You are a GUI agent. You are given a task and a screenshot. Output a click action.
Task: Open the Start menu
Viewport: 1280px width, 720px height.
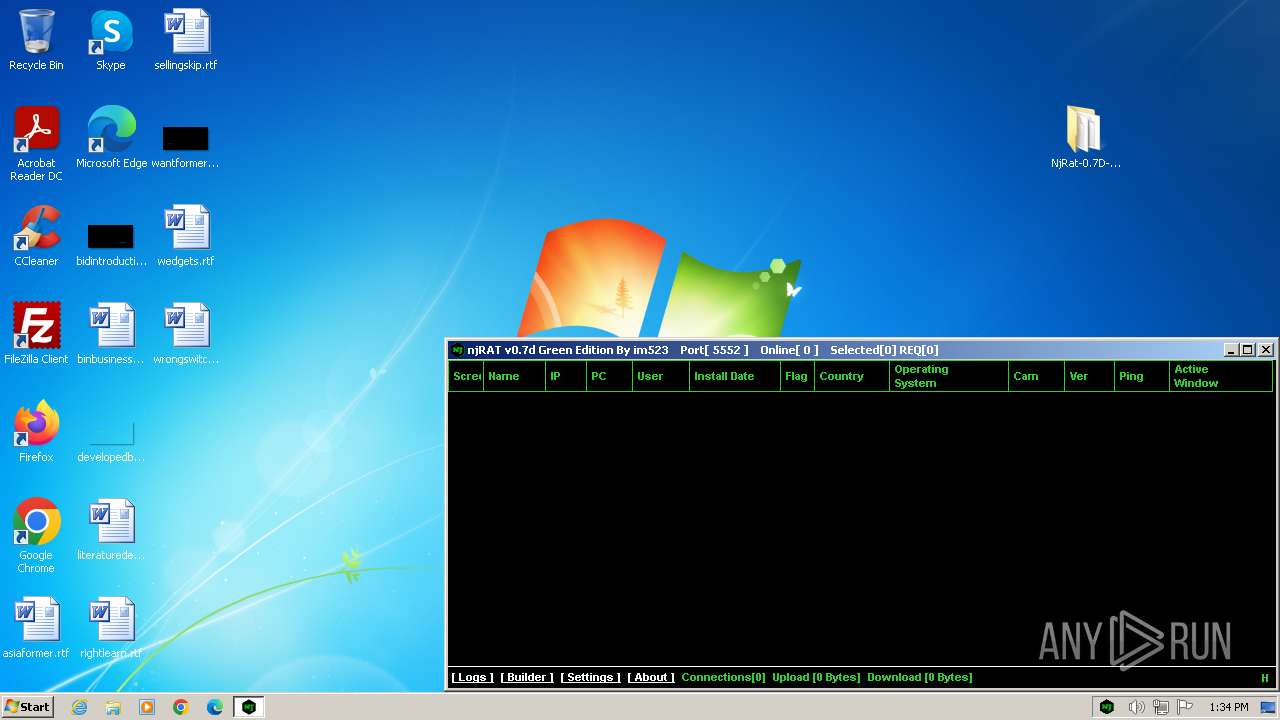coord(27,707)
